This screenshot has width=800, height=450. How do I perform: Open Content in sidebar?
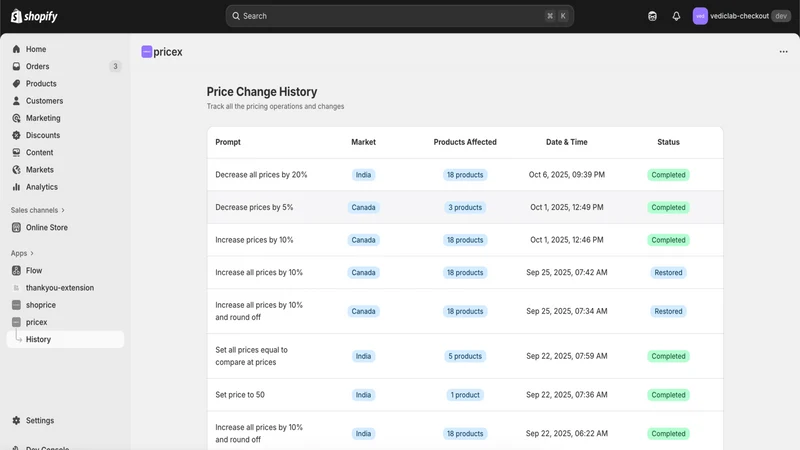tap(39, 153)
